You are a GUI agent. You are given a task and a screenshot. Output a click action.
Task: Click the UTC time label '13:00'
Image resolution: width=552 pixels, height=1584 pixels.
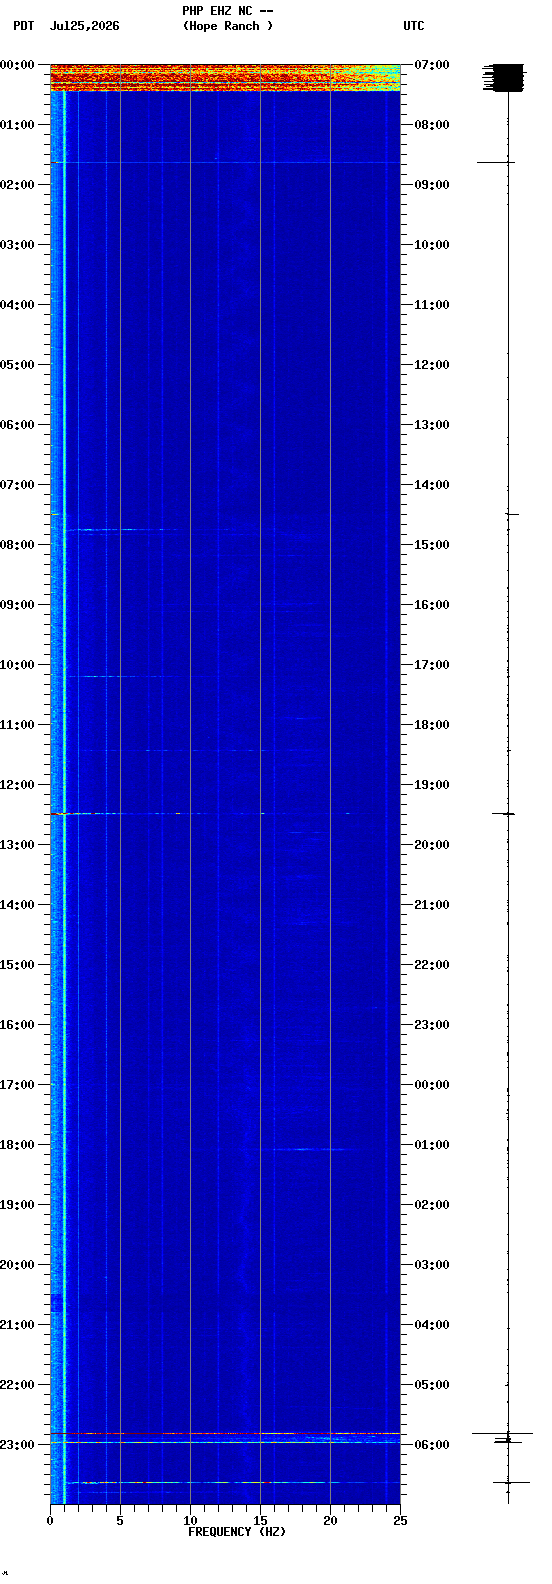click(x=432, y=425)
